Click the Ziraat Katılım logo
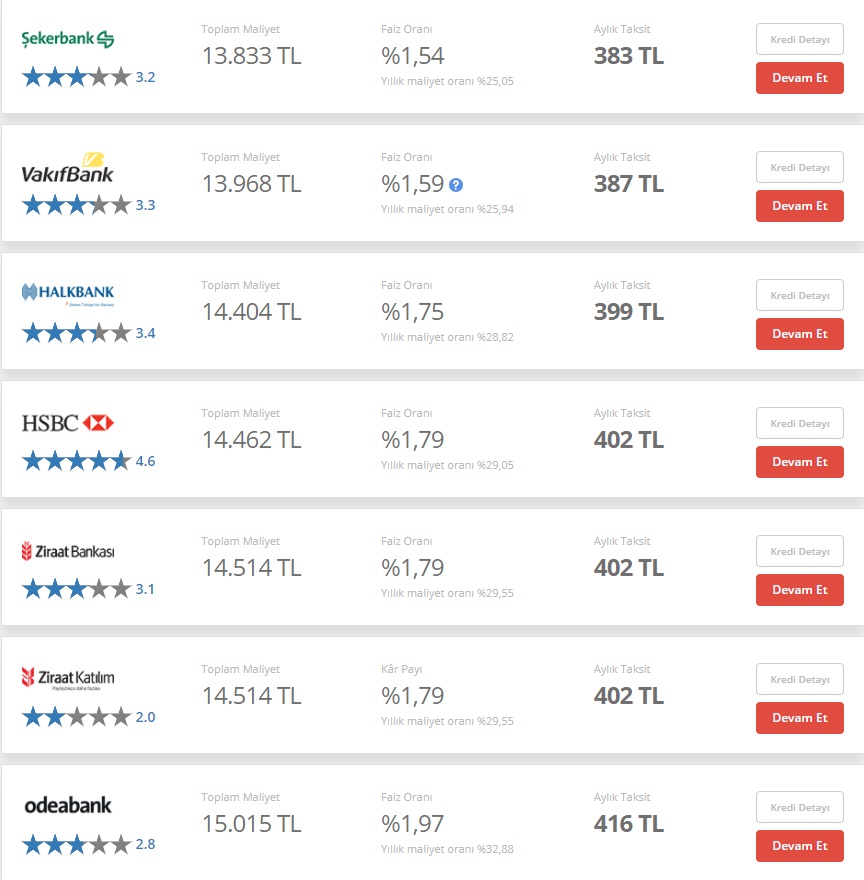 (68, 679)
